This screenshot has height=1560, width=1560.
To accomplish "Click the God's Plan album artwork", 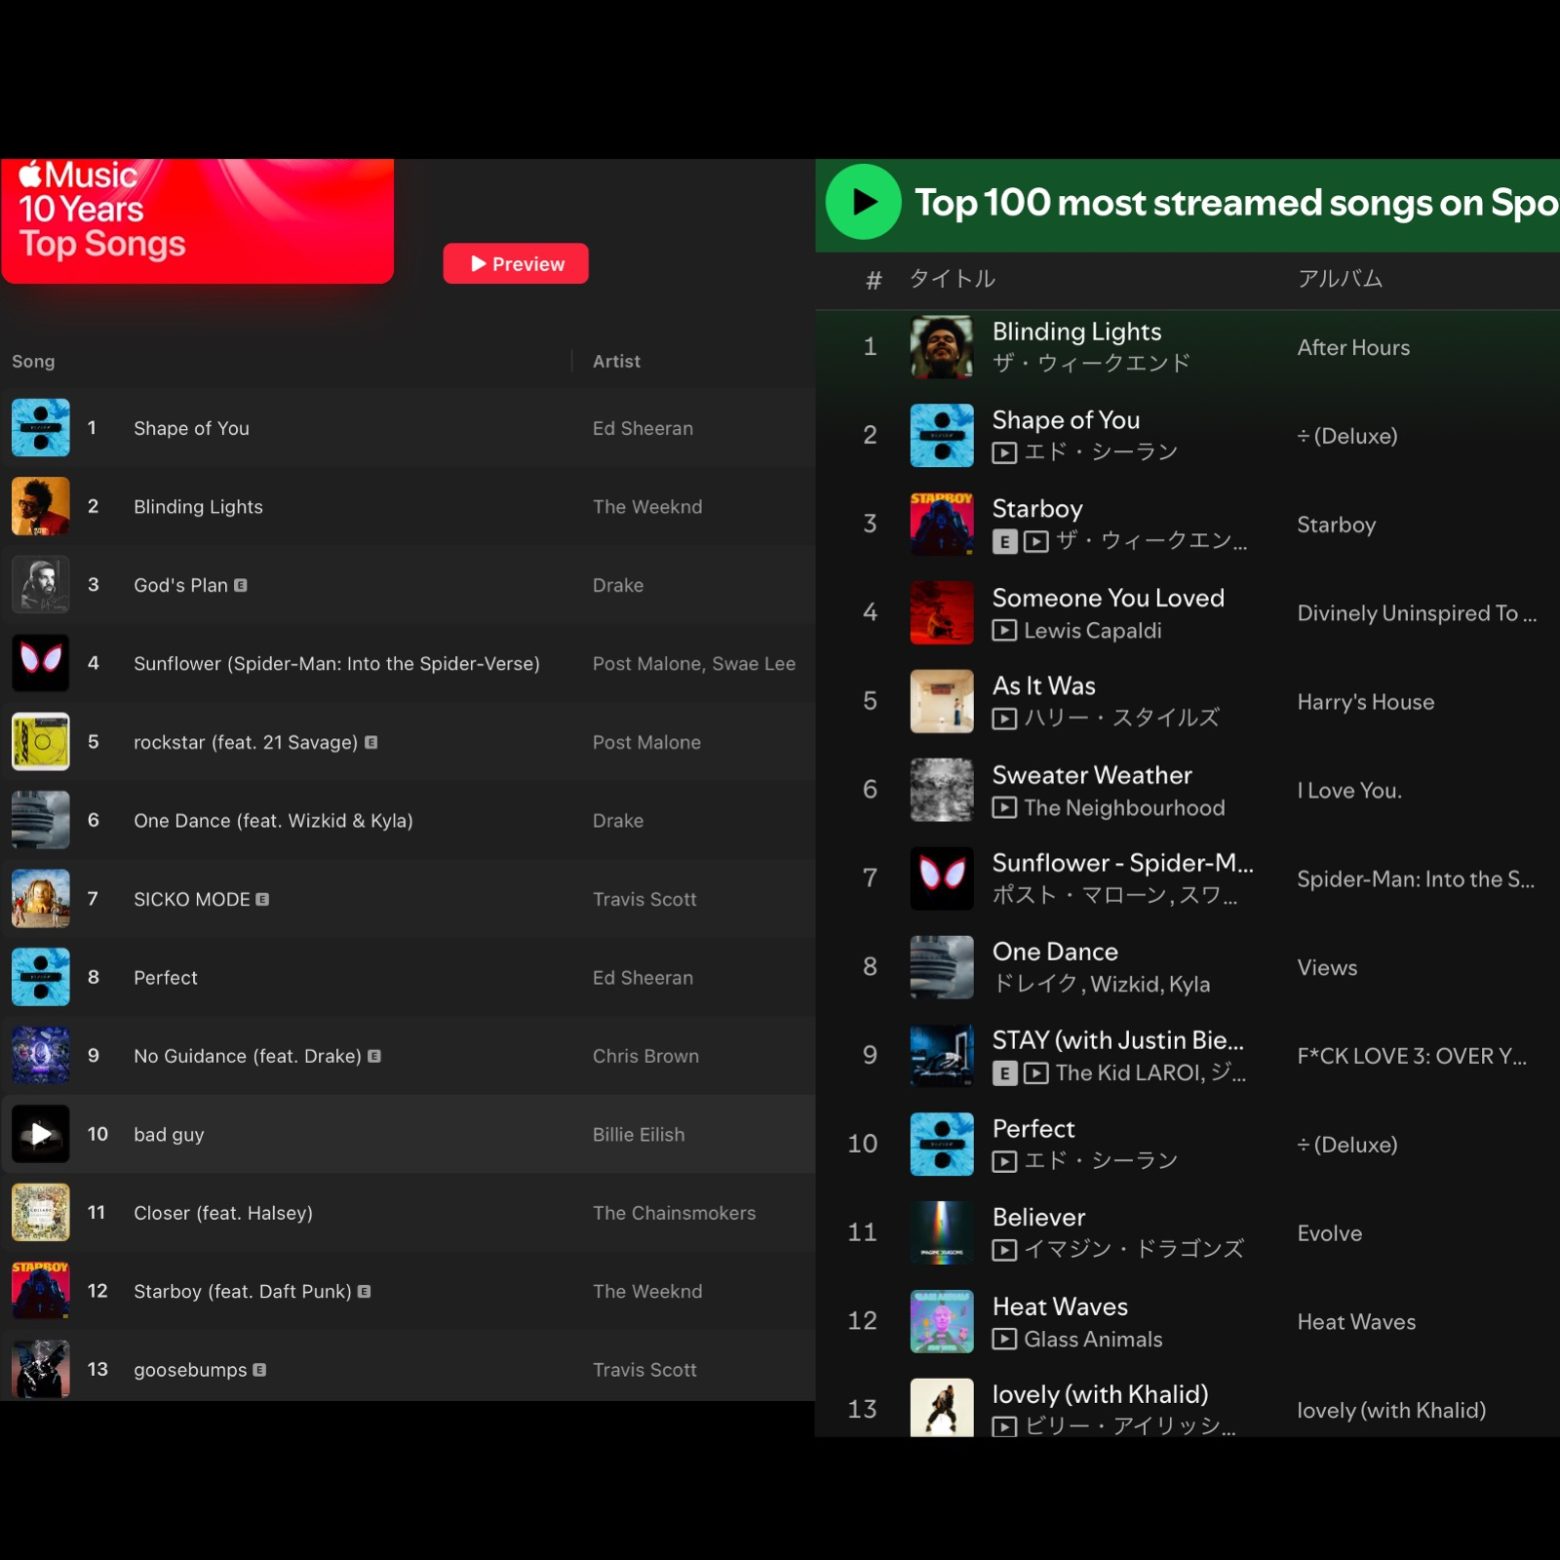I will point(41,585).
